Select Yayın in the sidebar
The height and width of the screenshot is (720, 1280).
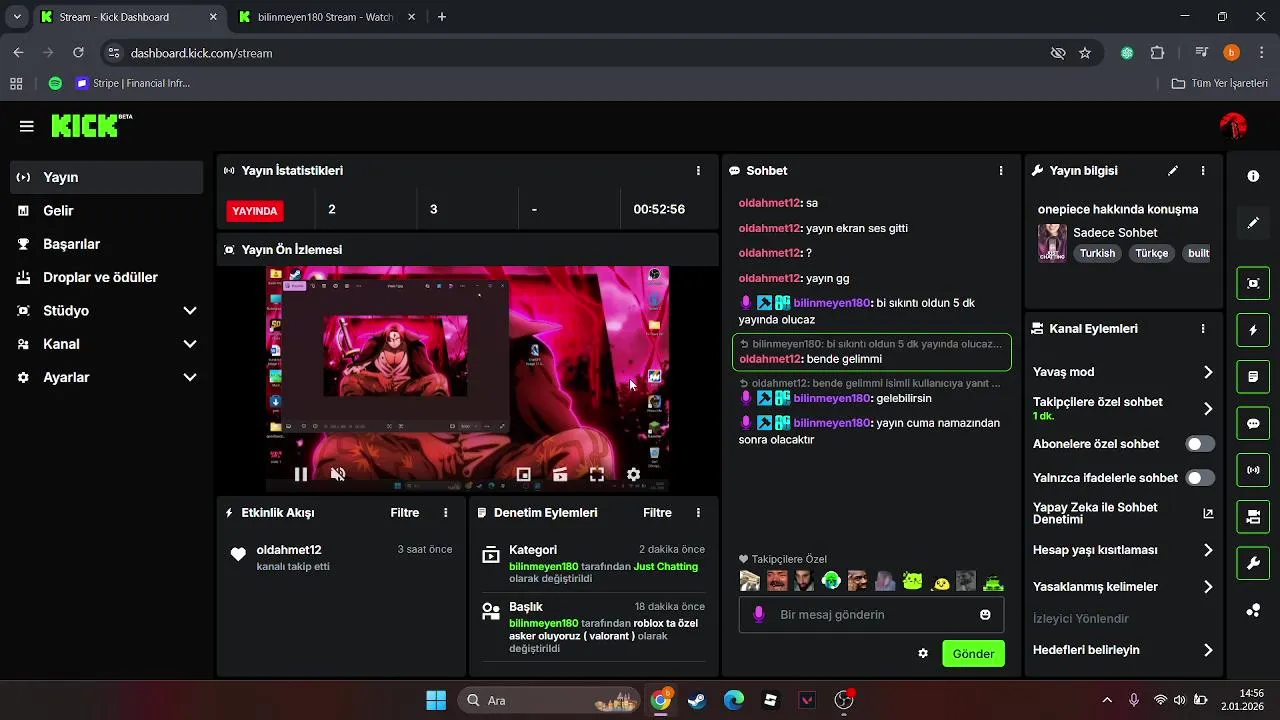pos(106,177)
